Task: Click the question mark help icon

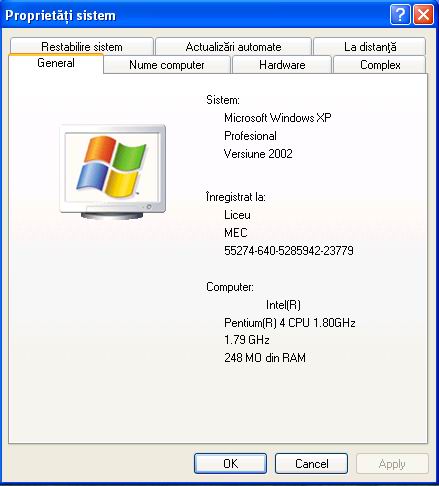Action: point(400,15)
